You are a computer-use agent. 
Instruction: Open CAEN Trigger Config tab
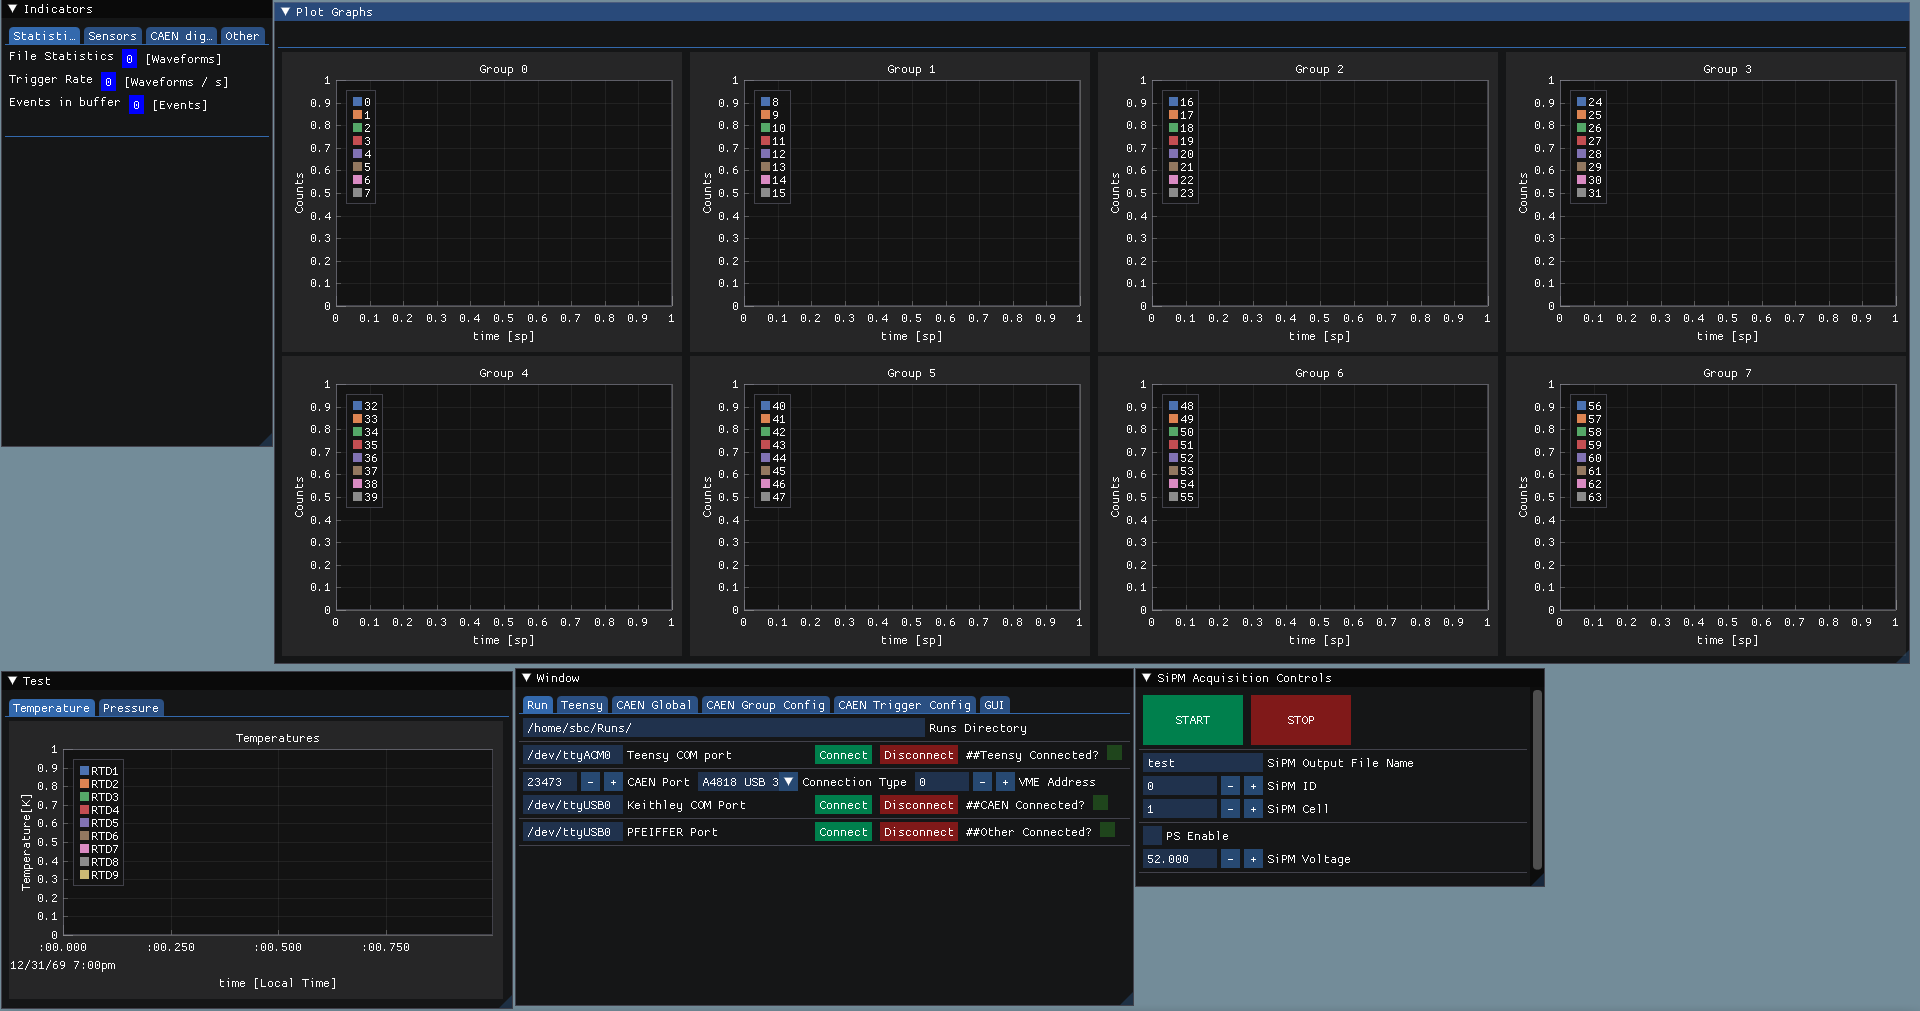coord(905,705)
